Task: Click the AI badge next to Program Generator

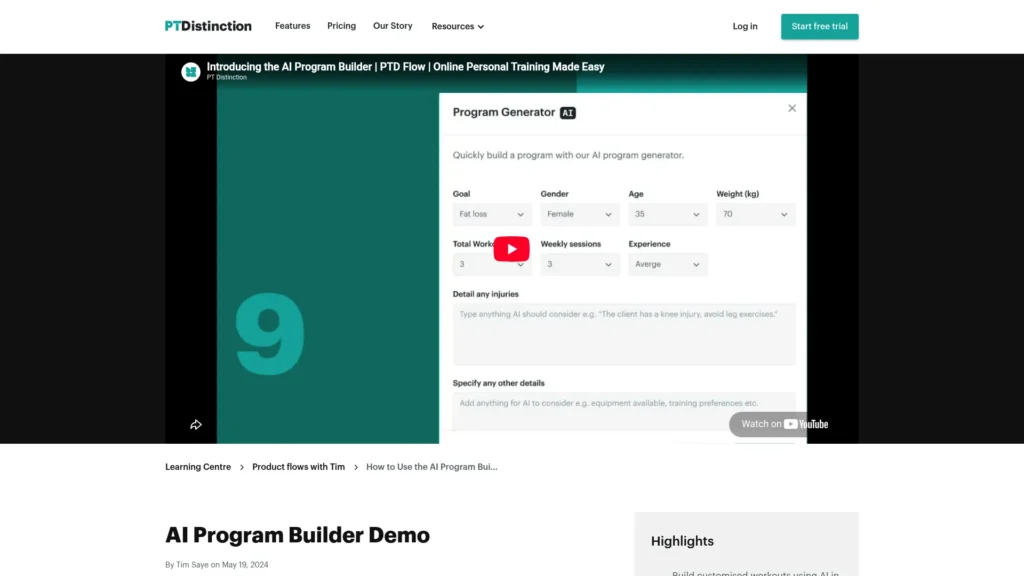Action: [568, 113]
